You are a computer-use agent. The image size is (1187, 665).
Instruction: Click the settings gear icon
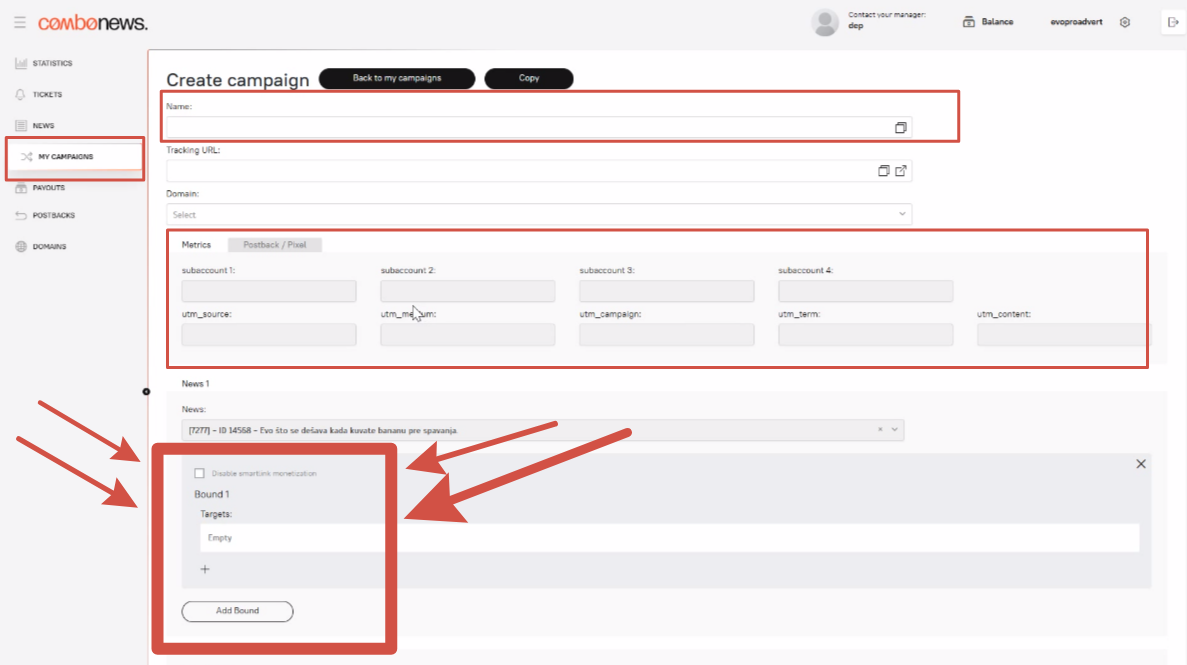point(1125,22)
